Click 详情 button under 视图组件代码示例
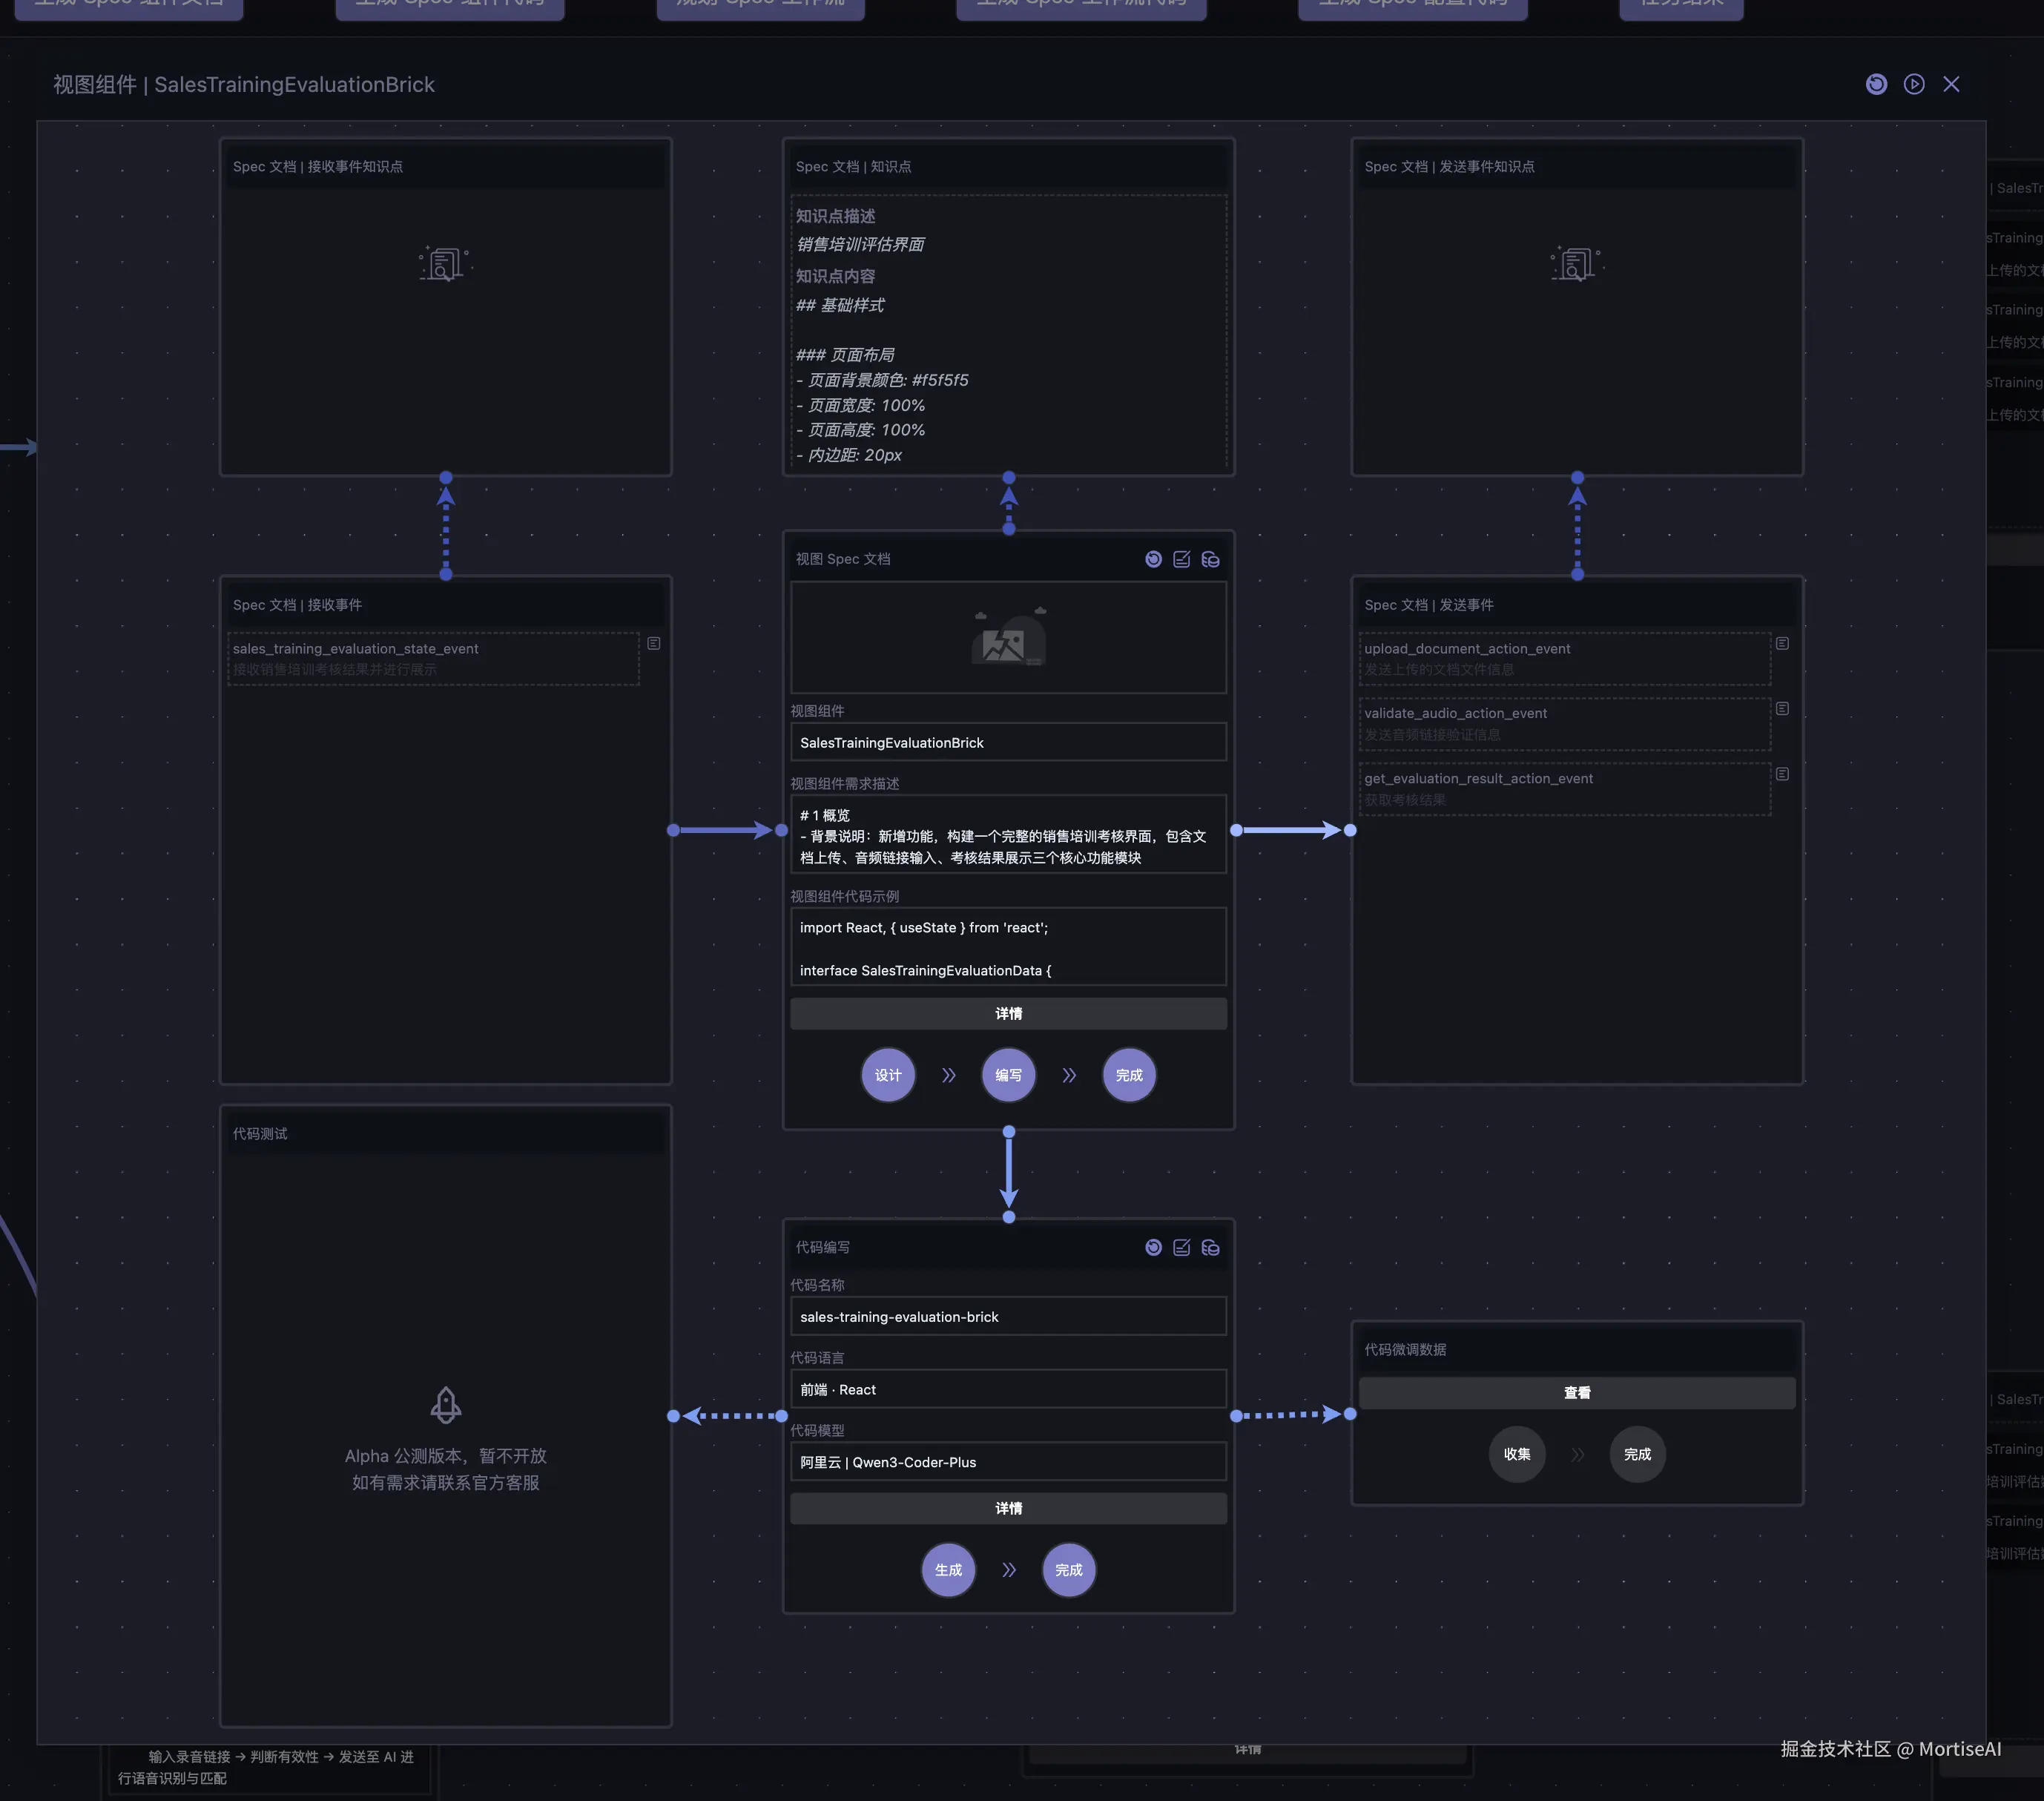 pos(1008,1013)
